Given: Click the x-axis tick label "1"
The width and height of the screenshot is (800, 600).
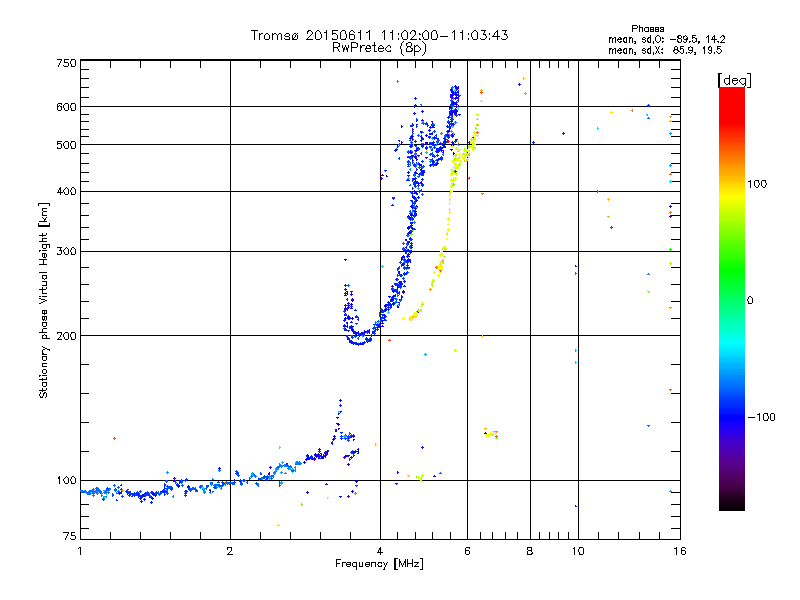Looking at the screenshot, I should click(80, 551).
